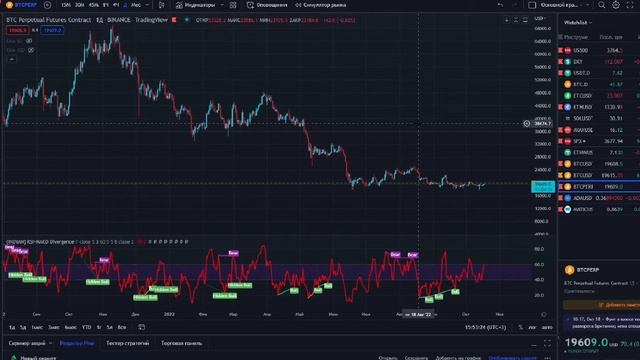
Task: Select the monthly (Мес) timeframe
Action: click(x=136, y=5)
